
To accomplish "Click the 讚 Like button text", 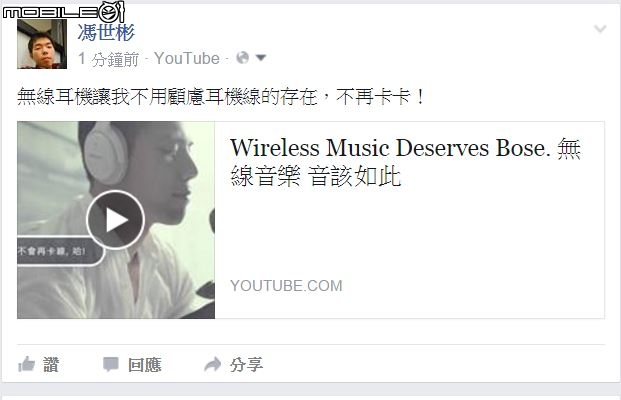I will coord(51,365).
